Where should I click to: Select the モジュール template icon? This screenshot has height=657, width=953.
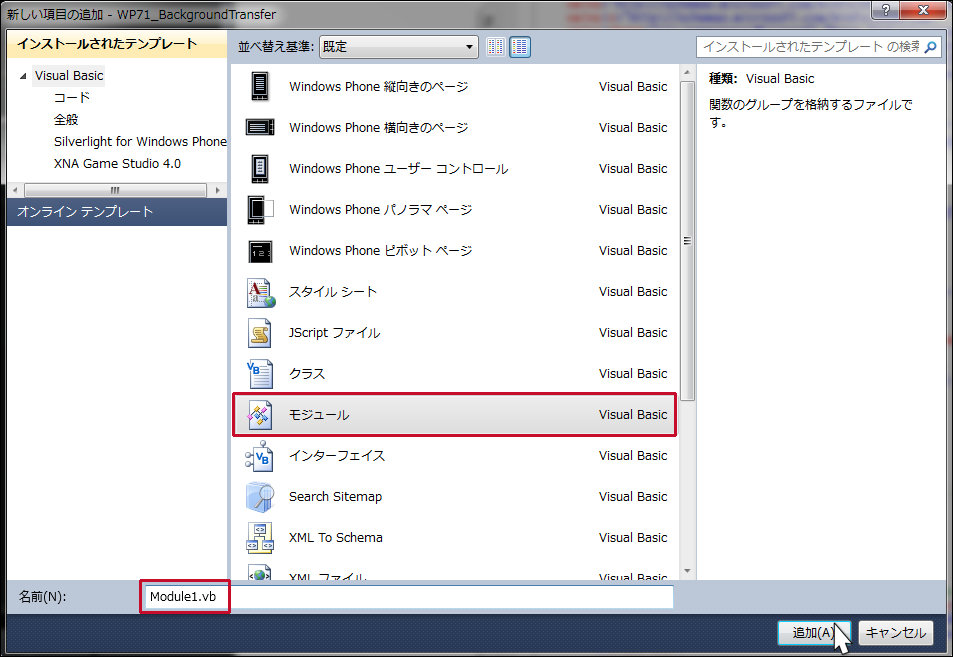pos(260,414)
